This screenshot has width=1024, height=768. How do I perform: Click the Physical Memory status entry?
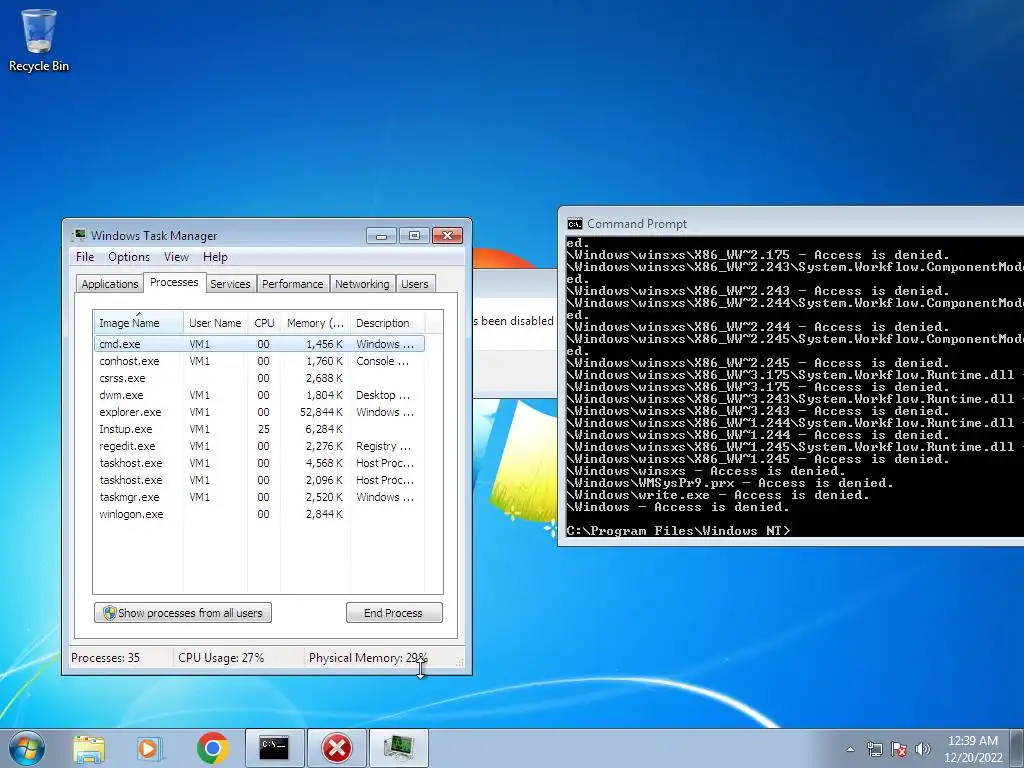click(368, 658)
